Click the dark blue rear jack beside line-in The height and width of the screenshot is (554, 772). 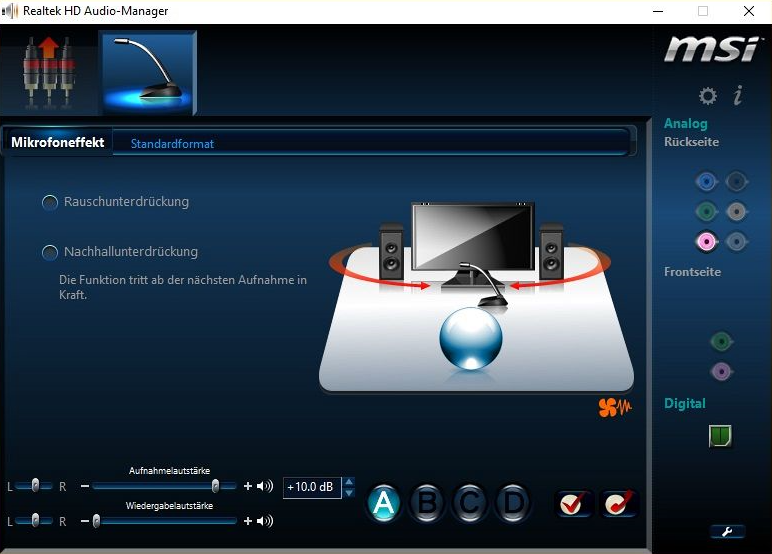(736, 182)
